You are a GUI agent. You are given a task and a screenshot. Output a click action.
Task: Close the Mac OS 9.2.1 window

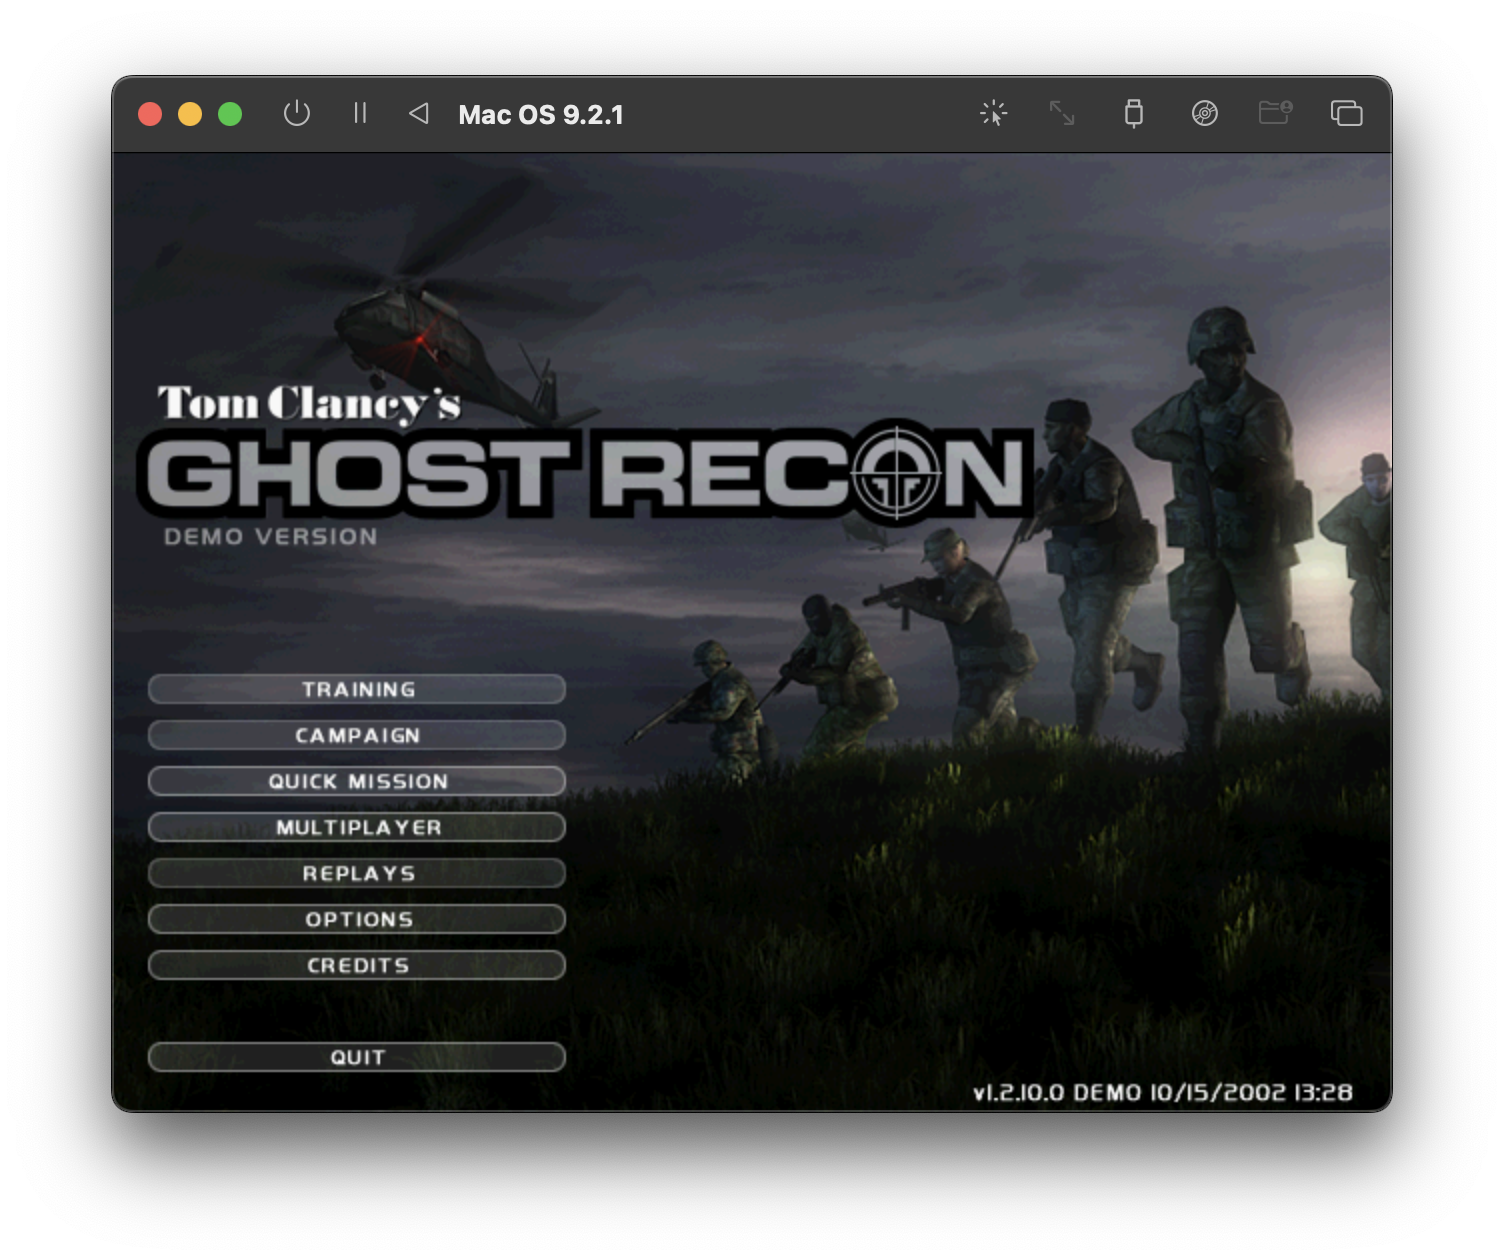coord(150,114)
